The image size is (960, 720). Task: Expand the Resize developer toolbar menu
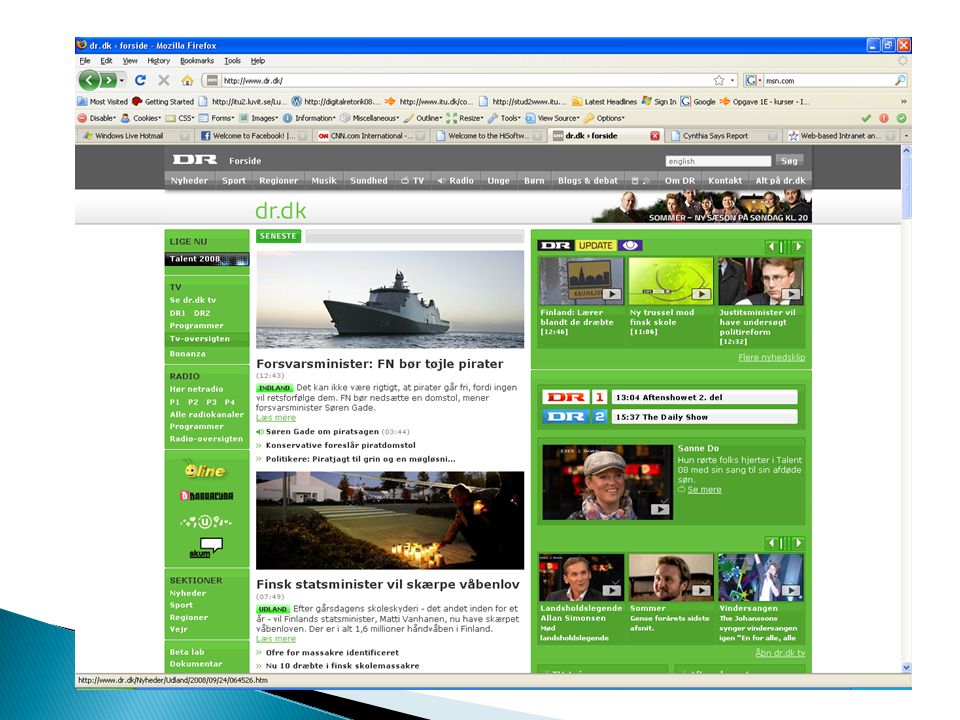coord(465,118)
